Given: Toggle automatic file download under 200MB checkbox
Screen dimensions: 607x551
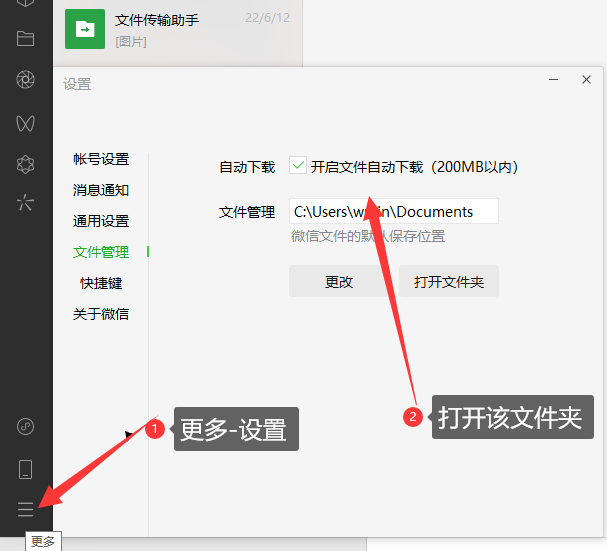Looking at the screenshot, I should pyautogui.click(x=298, y=166).
